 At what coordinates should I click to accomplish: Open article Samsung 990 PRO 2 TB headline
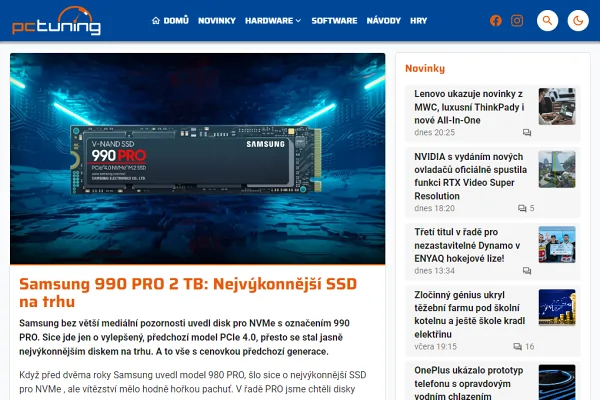[188, 293]
